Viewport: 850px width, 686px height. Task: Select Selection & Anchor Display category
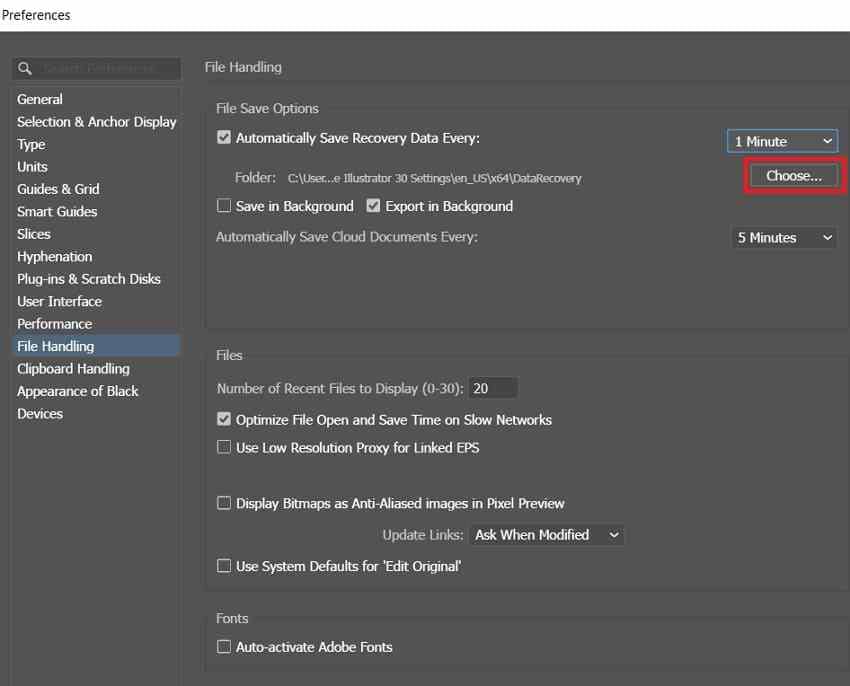tap(96, 121)
